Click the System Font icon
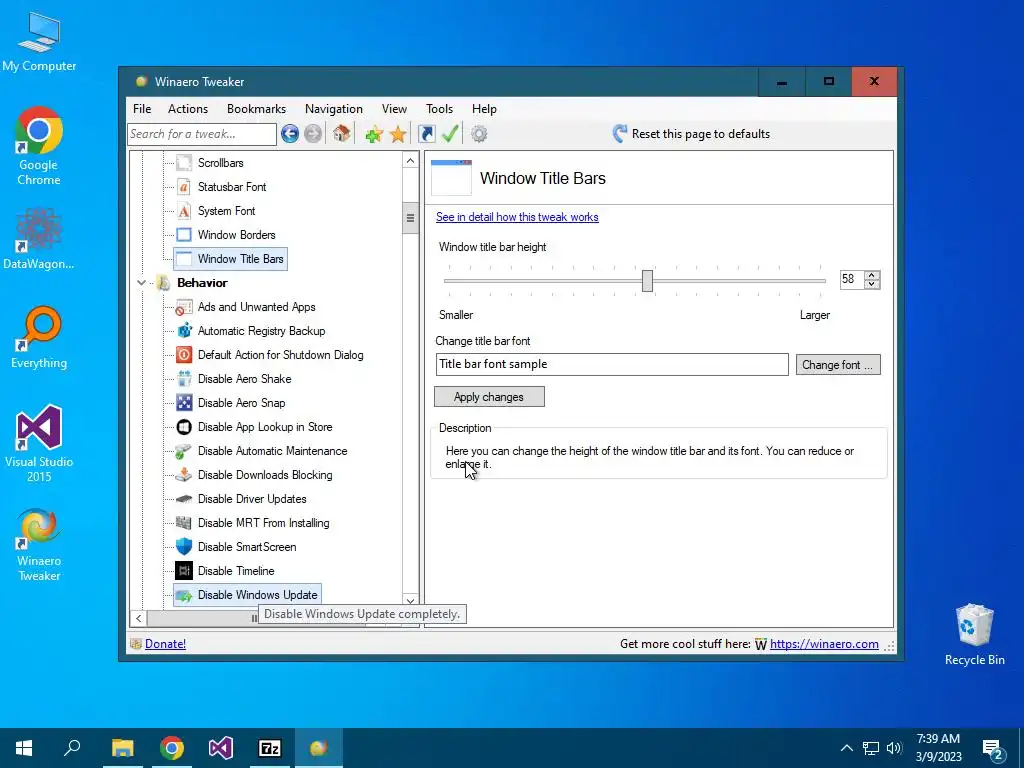This screenshot has height=768, width=1024. coord(184,211)
